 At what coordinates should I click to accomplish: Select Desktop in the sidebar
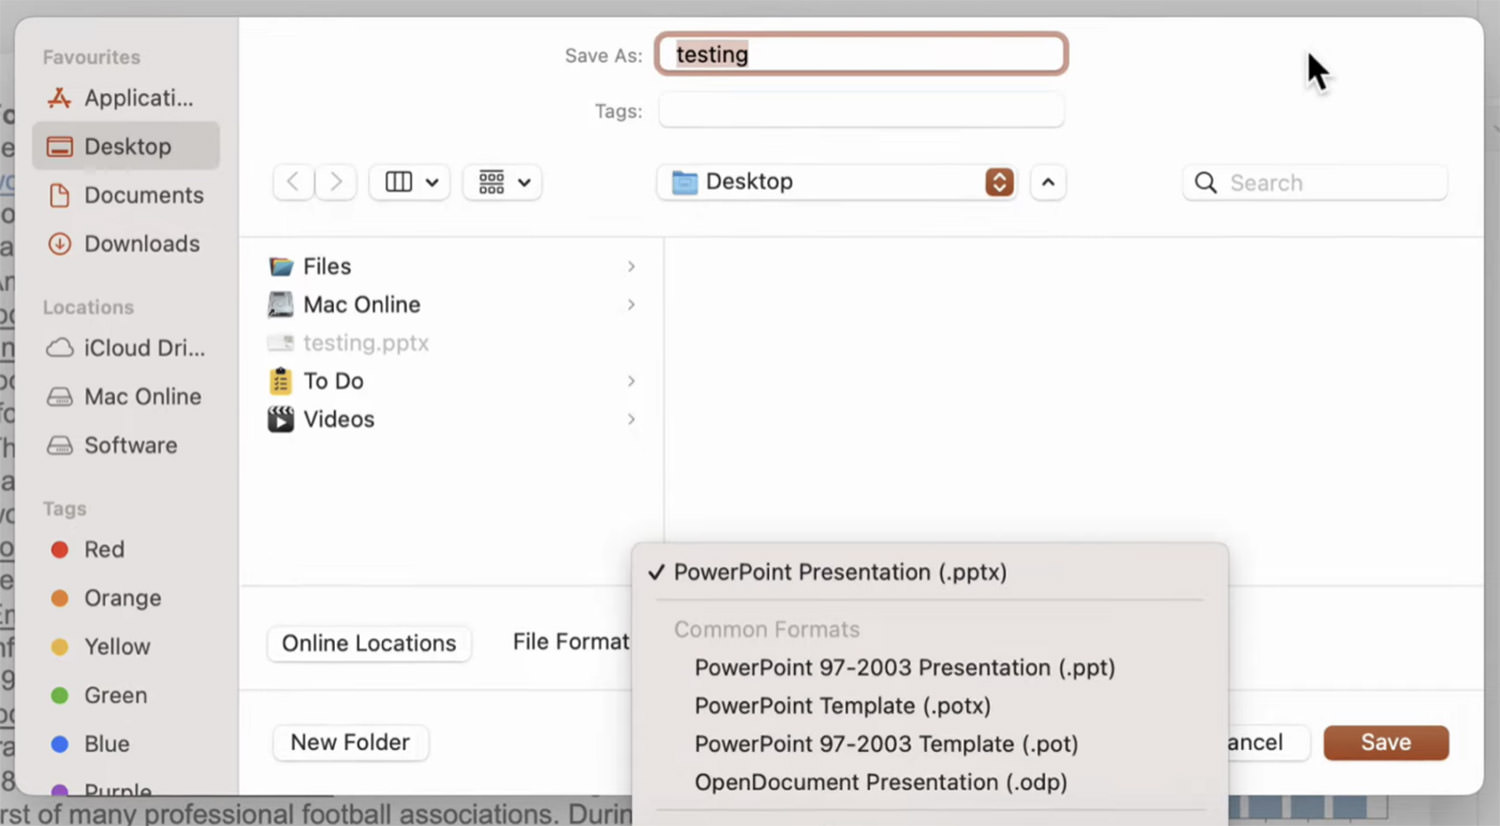click(126, 146)
